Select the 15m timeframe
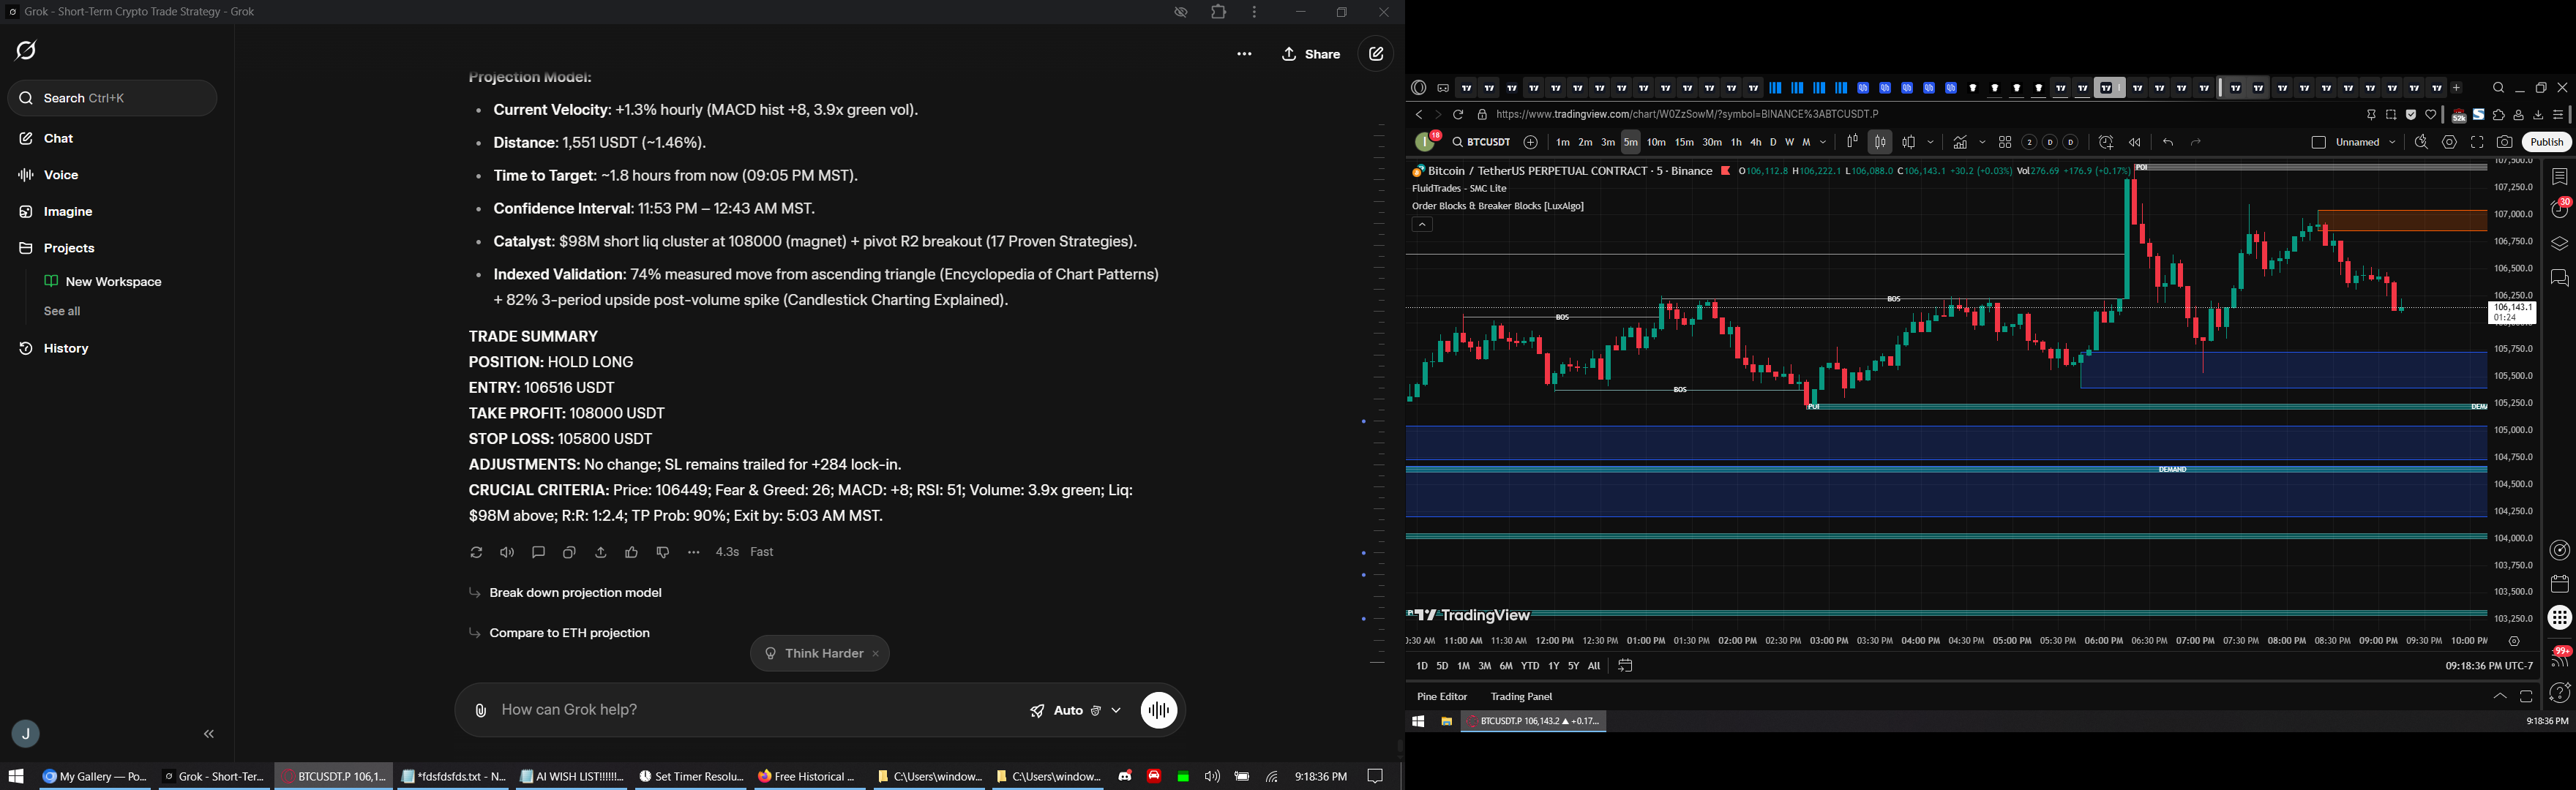Screen dimensions: 2576x790 pyautogui.click(x=1684, y=143)
